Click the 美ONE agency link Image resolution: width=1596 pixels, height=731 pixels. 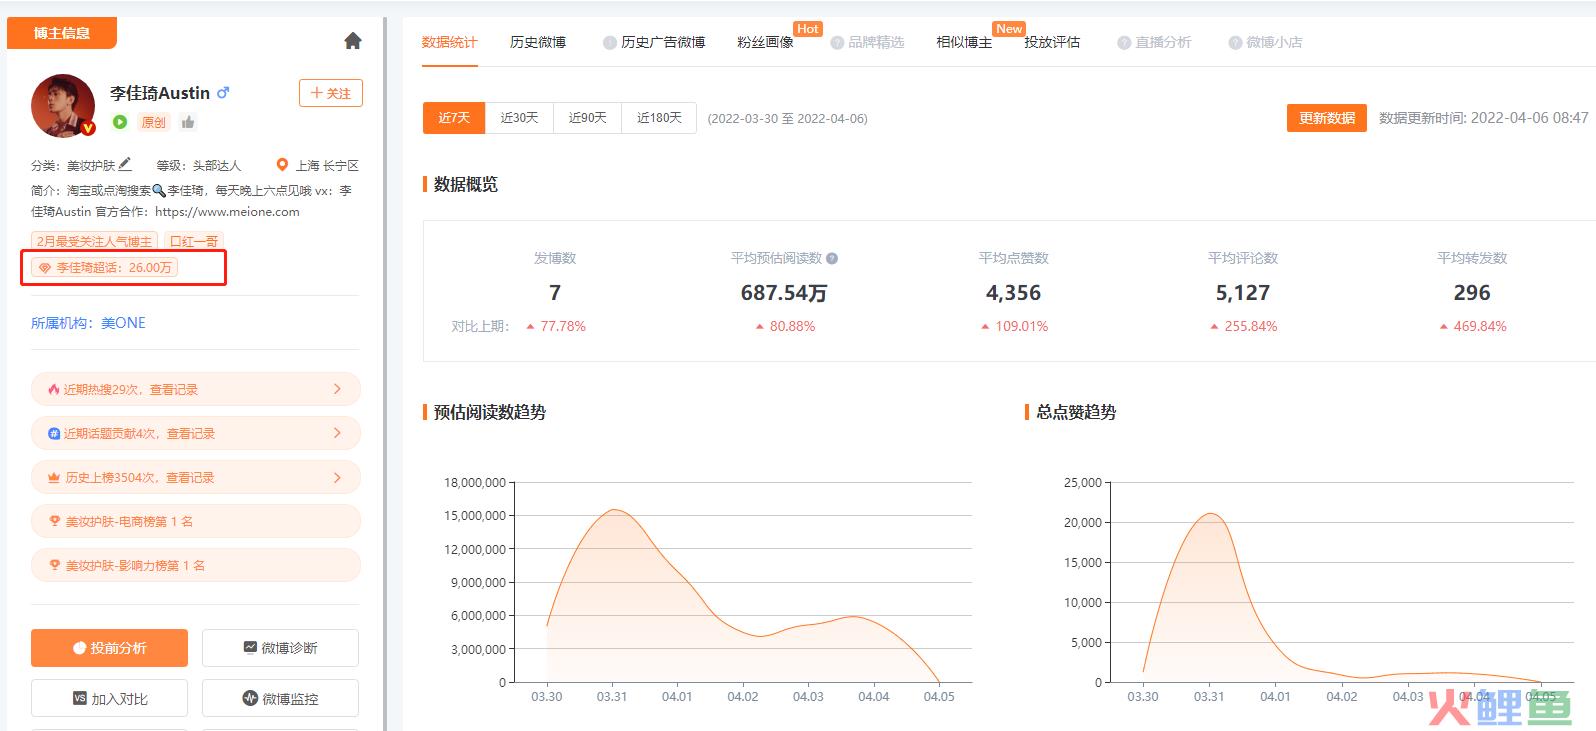point(123,323)
